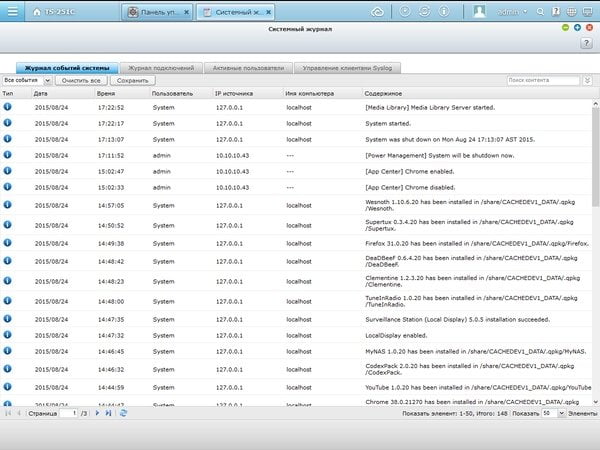Screen dimensions: 600x450
Task: Go to last log page
Action: [108, 413]
